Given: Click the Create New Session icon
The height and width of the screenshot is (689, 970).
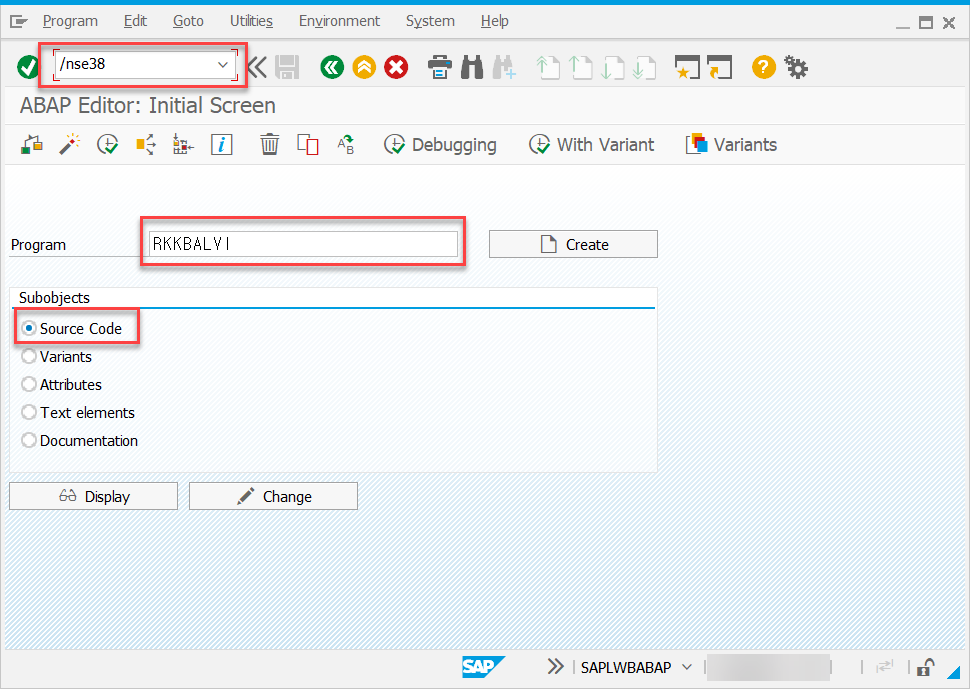Looking at the screenshot, I should pos(687,67).
